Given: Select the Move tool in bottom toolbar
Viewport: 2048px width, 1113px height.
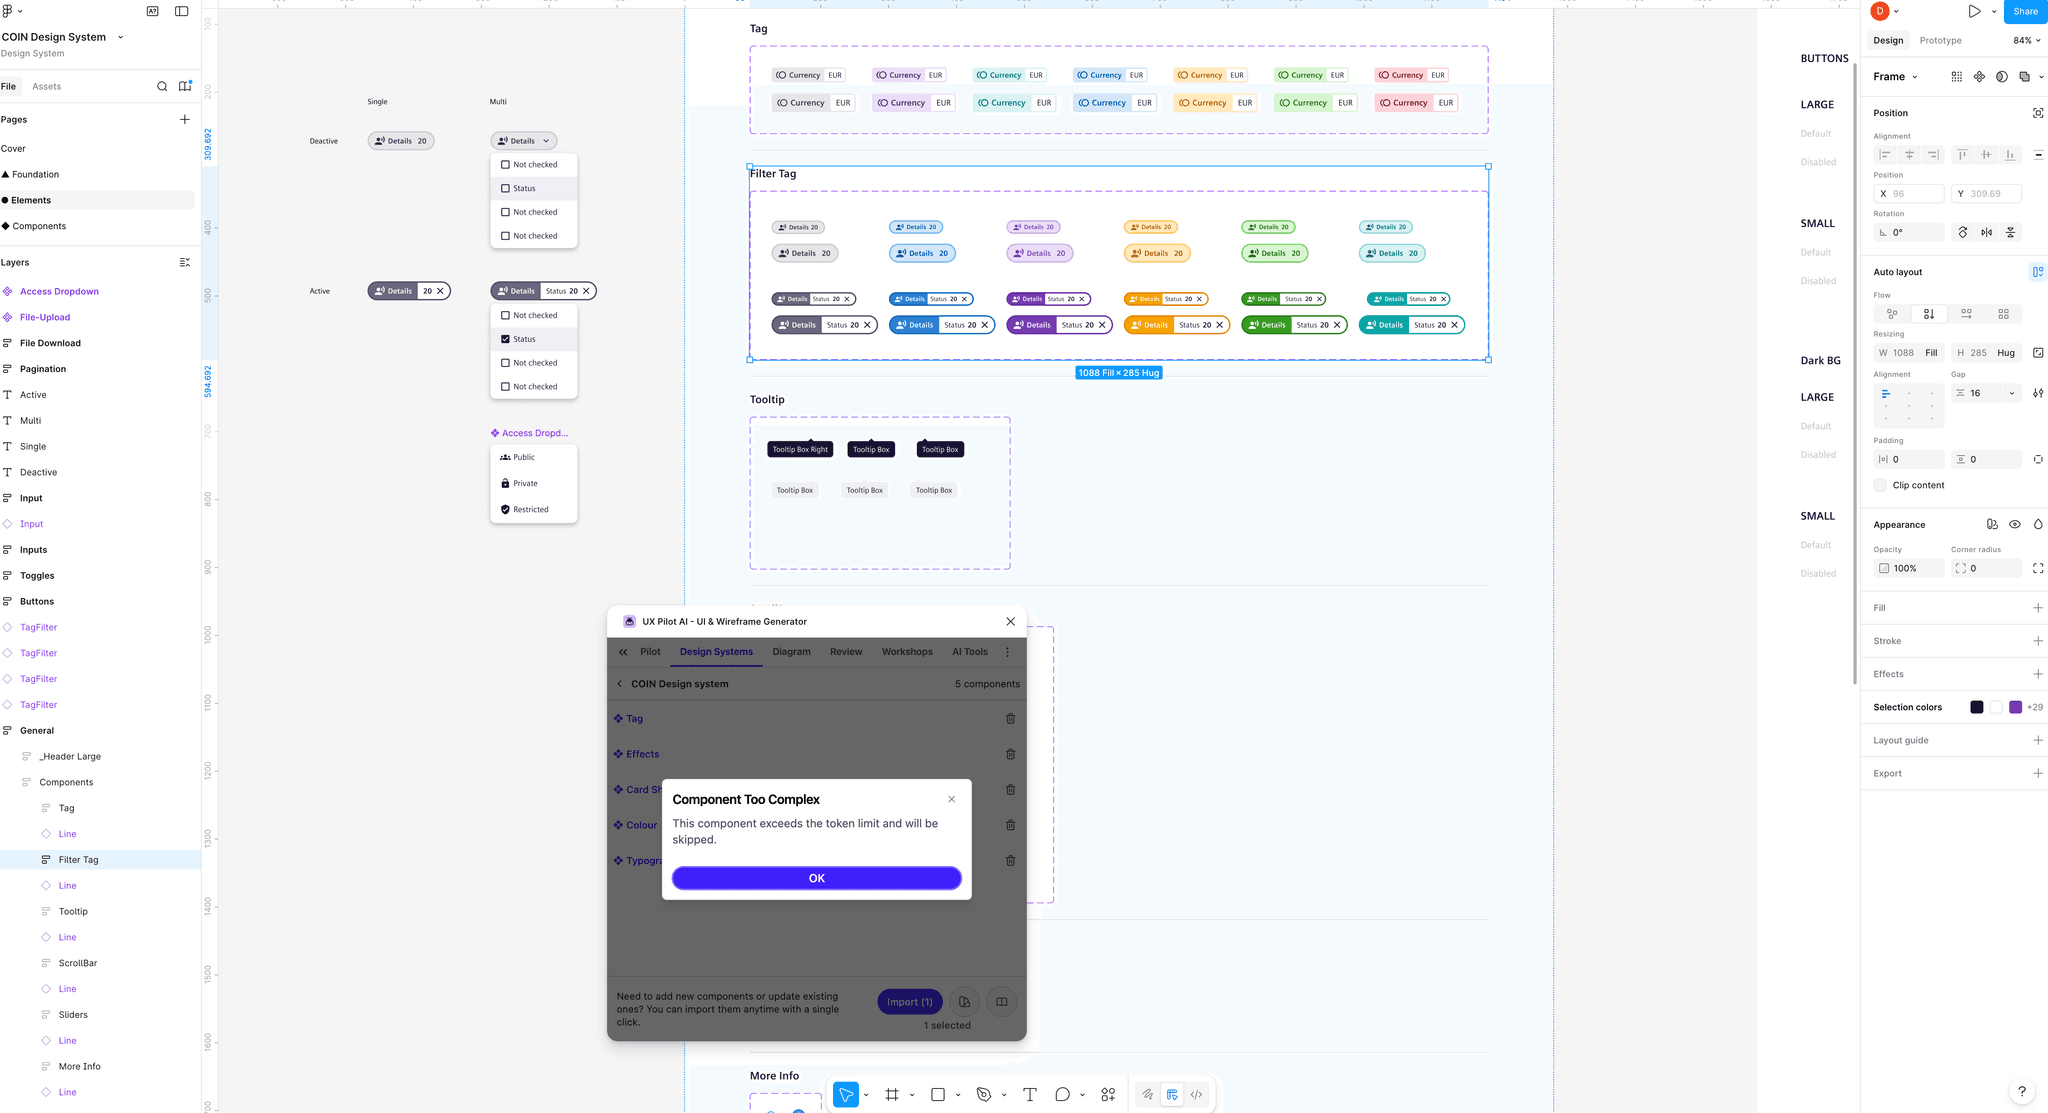Looking at the screenshot, I should (x=846, y=1095).
